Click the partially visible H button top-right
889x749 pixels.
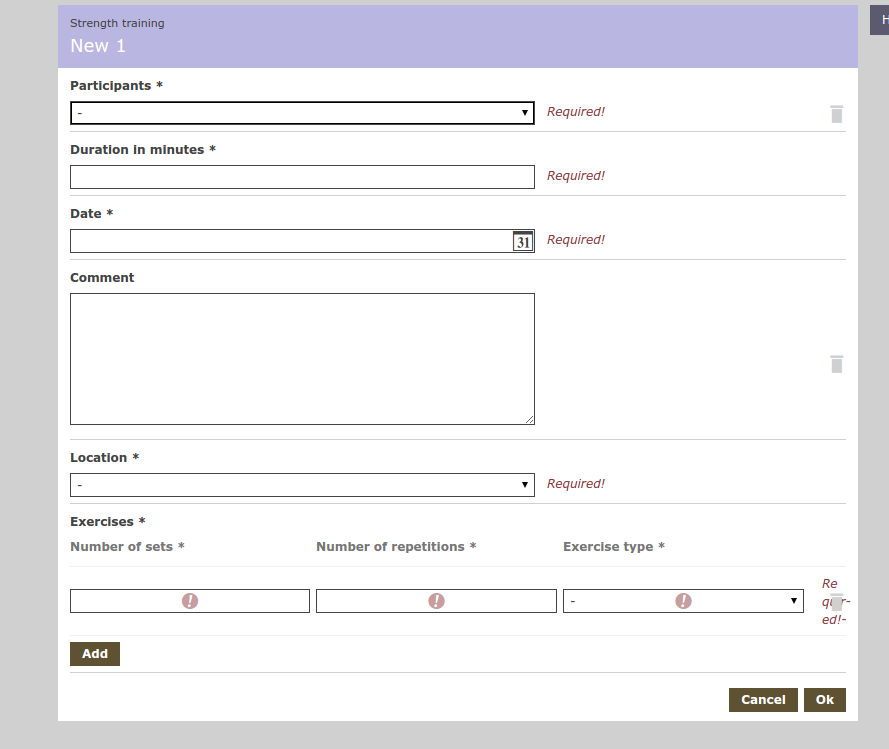pyautogui.click(x=882, y=19)
